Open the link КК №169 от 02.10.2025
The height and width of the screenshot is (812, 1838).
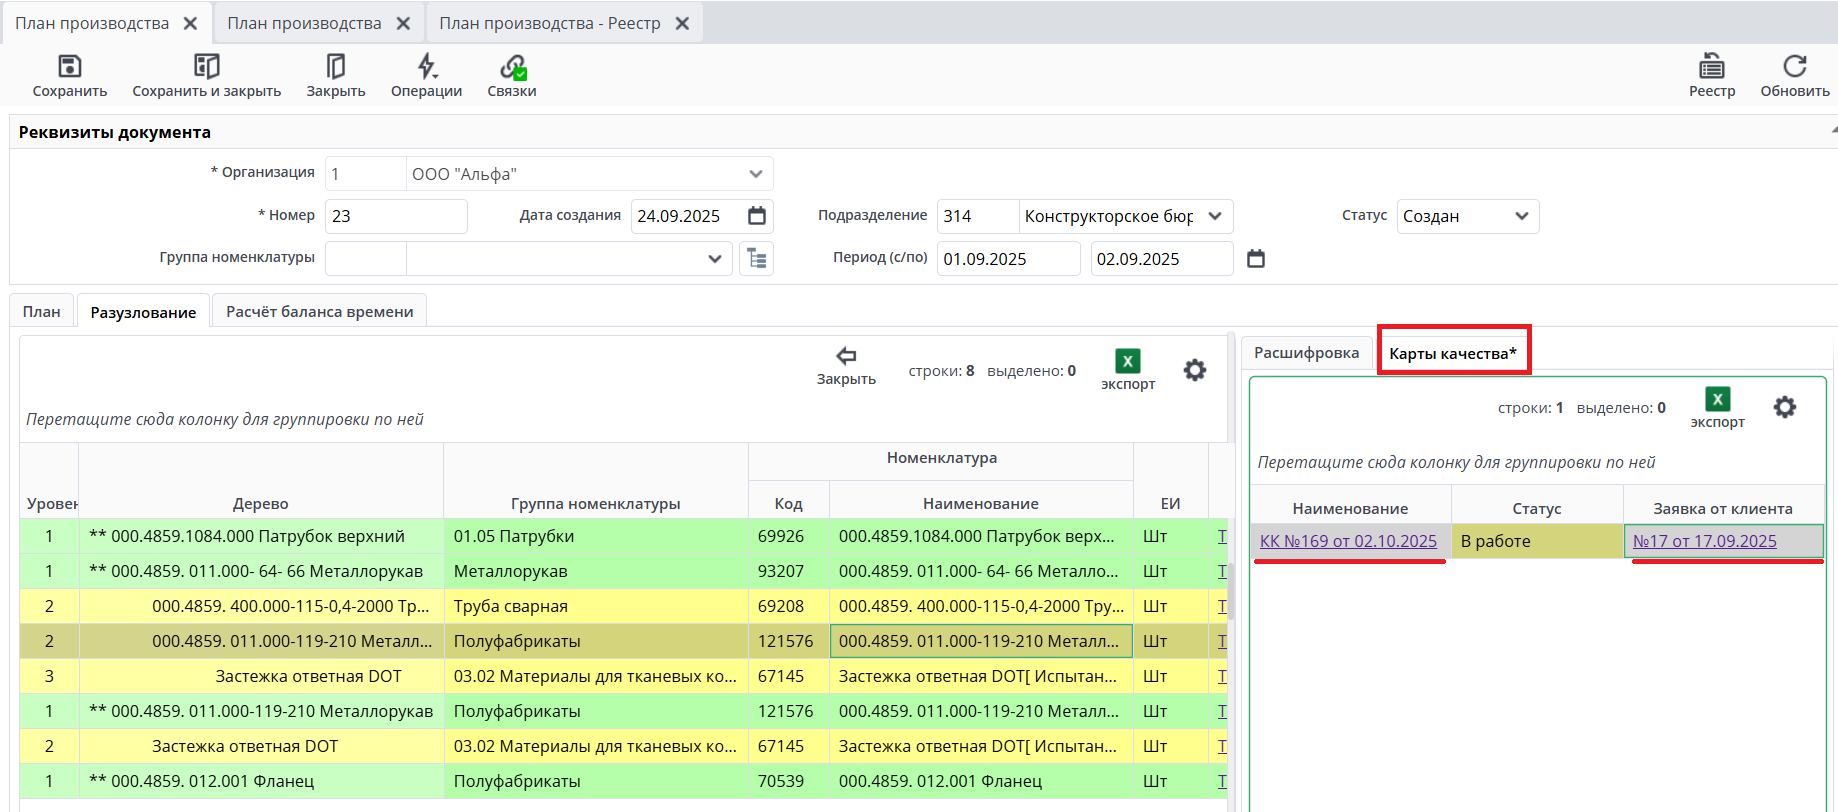[1347, 541]
